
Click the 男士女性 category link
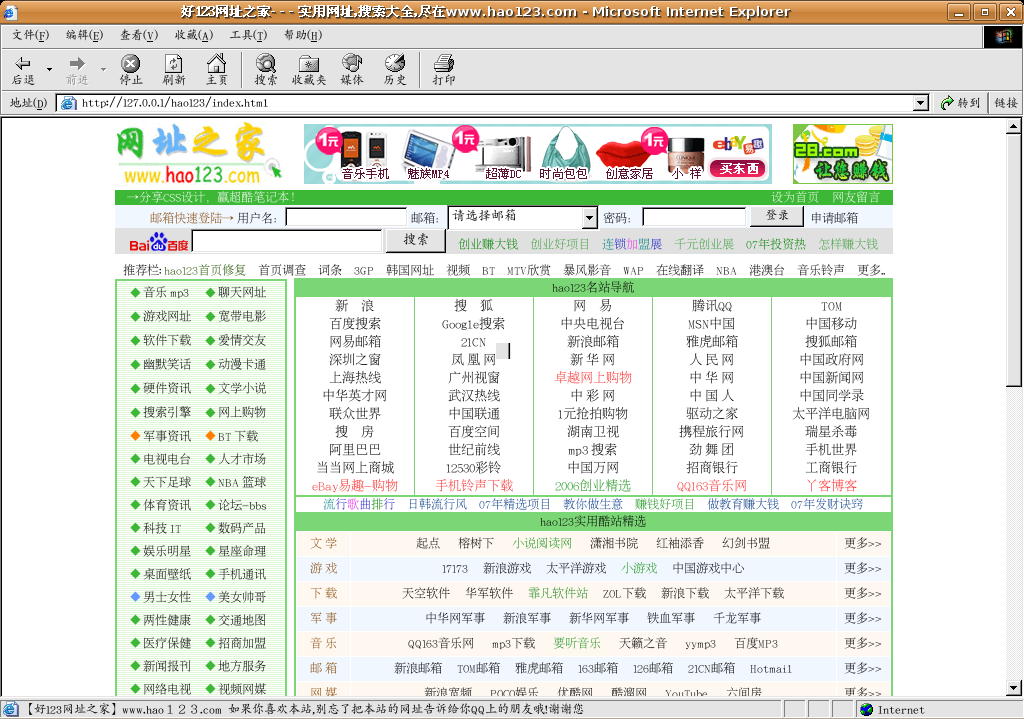(167, 597)
